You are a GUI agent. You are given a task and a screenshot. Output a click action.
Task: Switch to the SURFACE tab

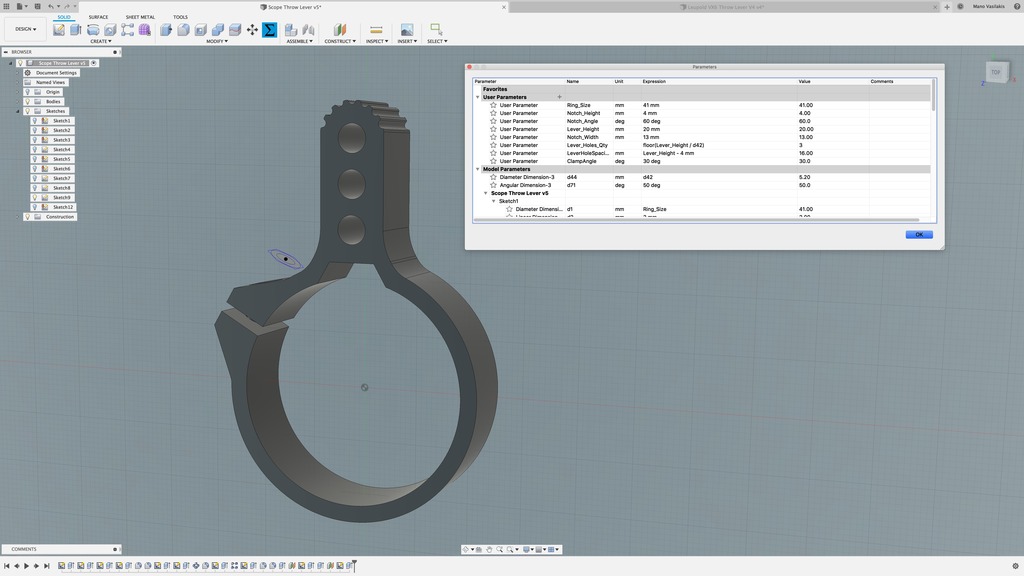[x=97, y=17]
